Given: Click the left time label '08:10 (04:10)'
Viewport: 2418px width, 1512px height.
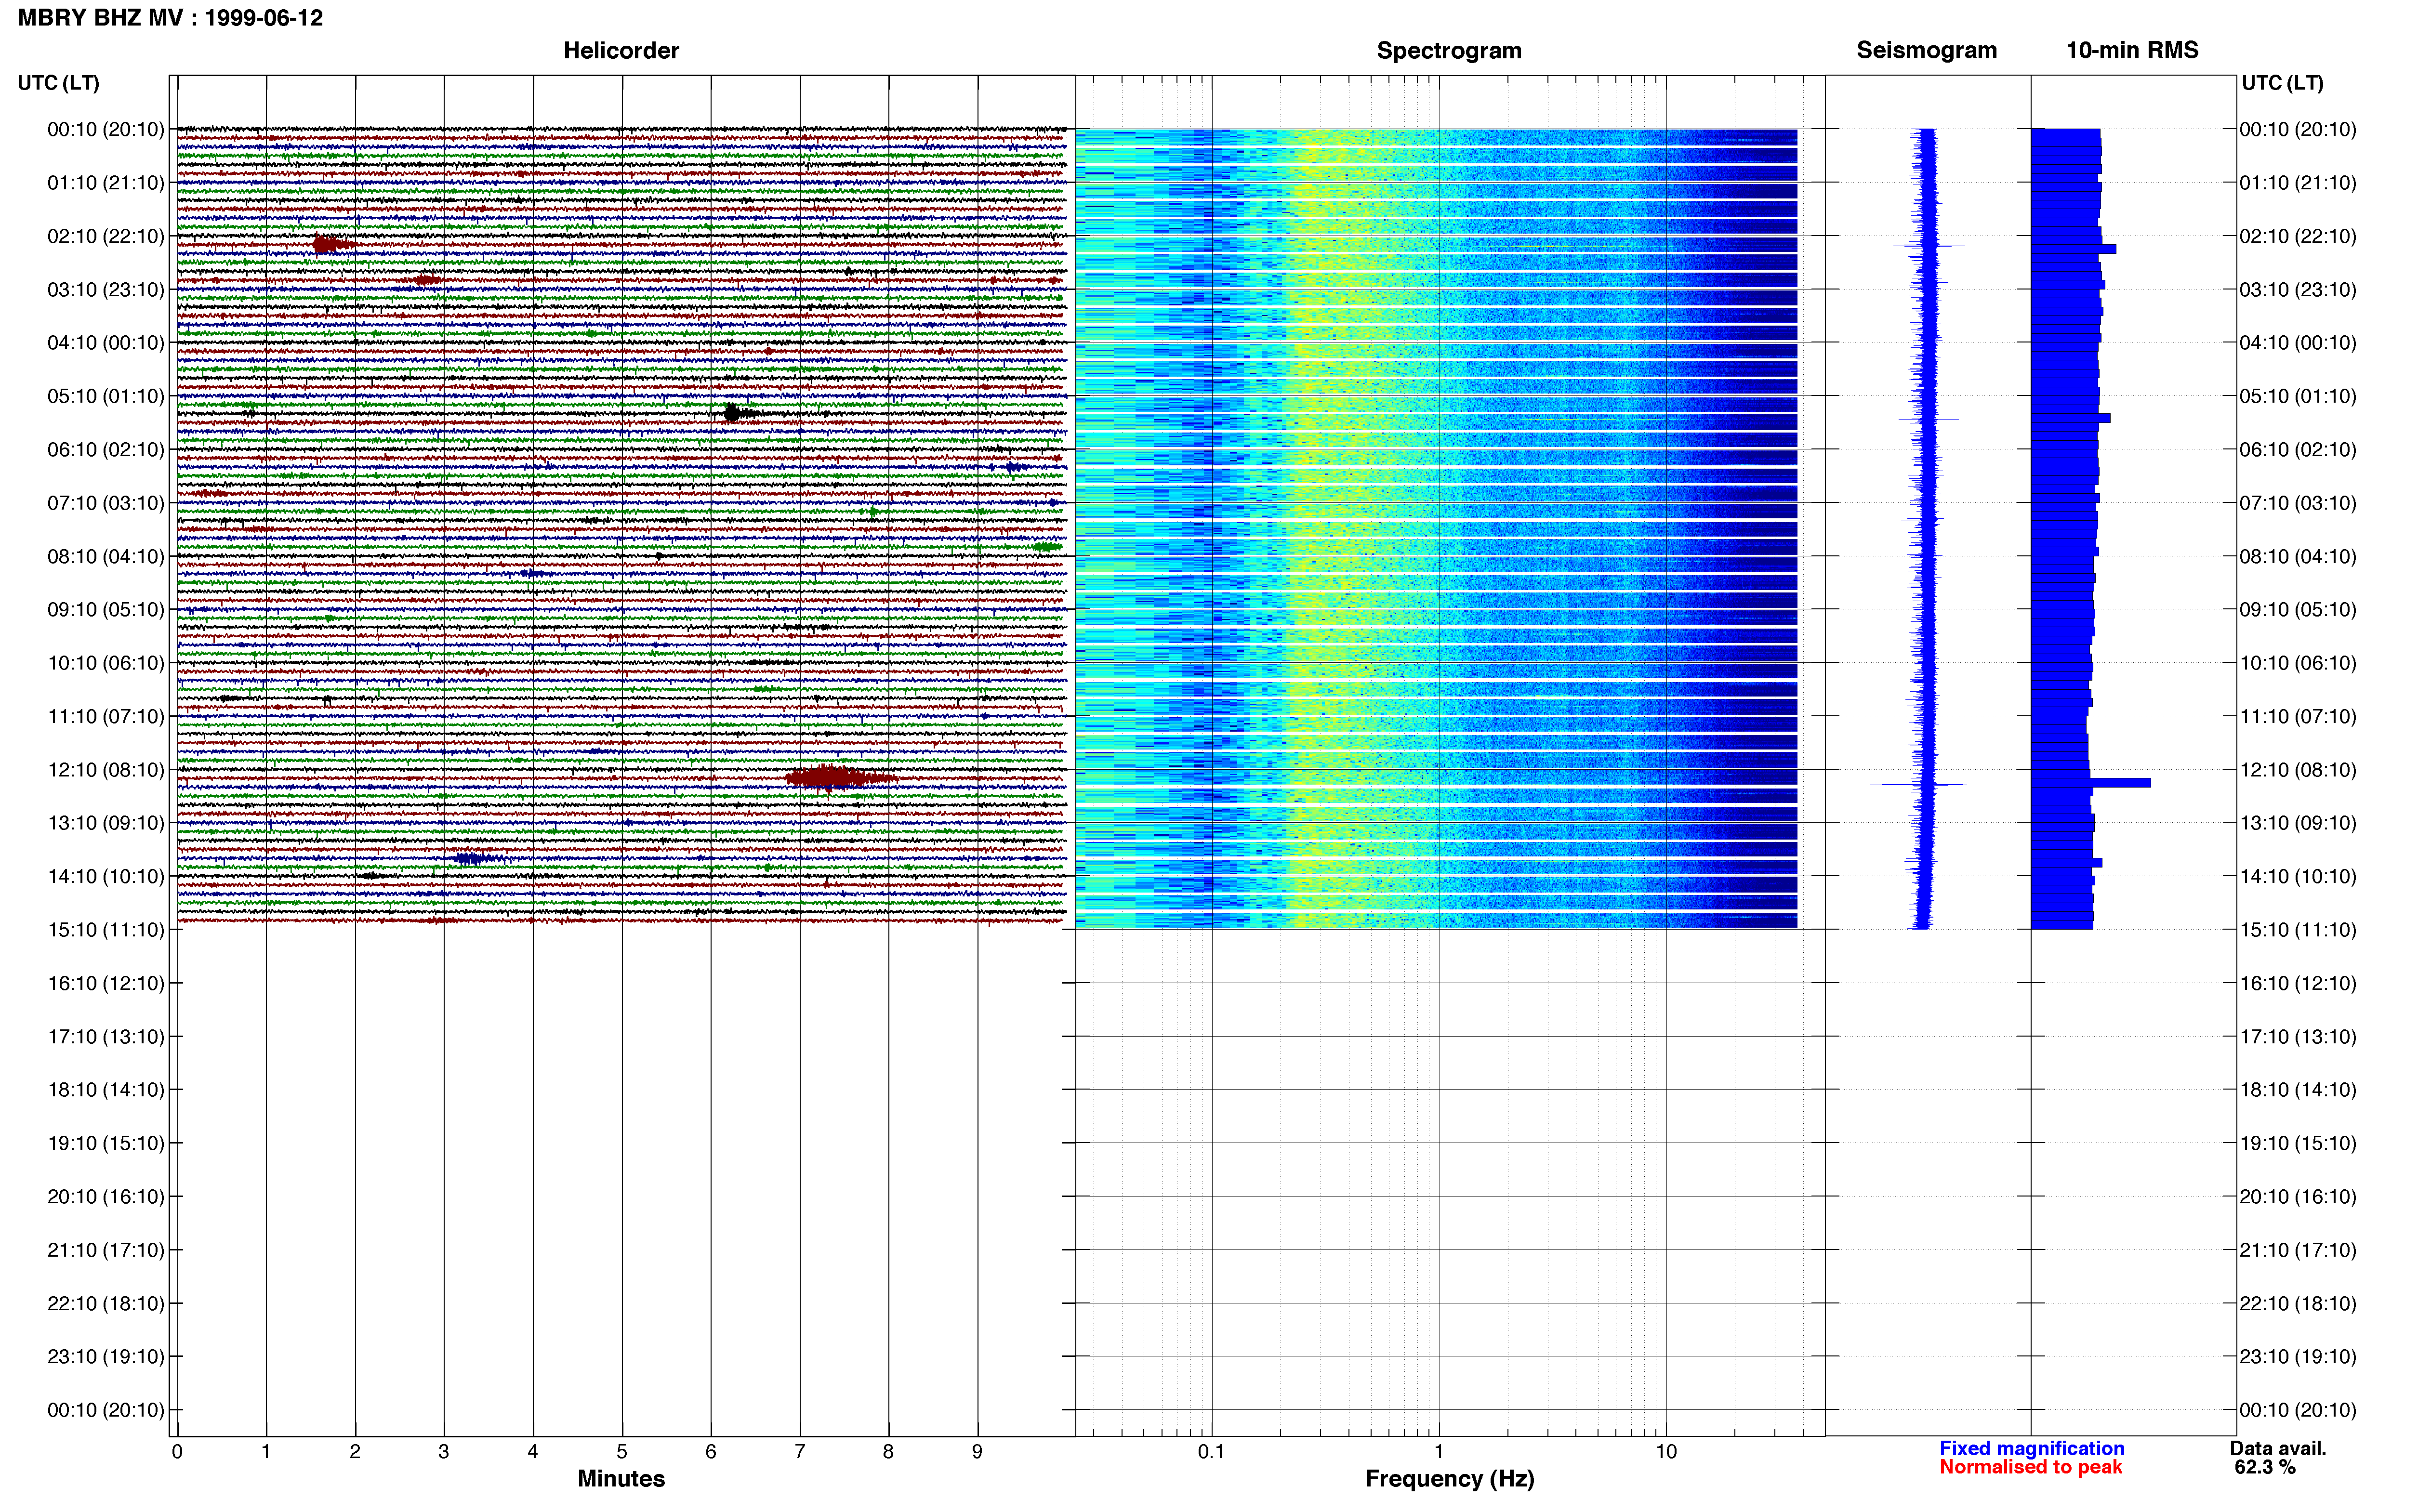Looking at the screenshot, I should point(105,556).
